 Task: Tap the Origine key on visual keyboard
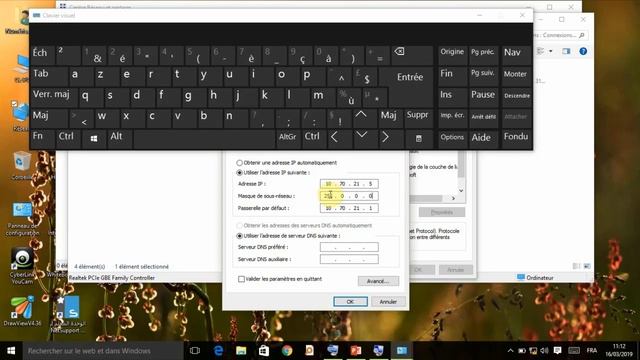(x=452, y=55)
